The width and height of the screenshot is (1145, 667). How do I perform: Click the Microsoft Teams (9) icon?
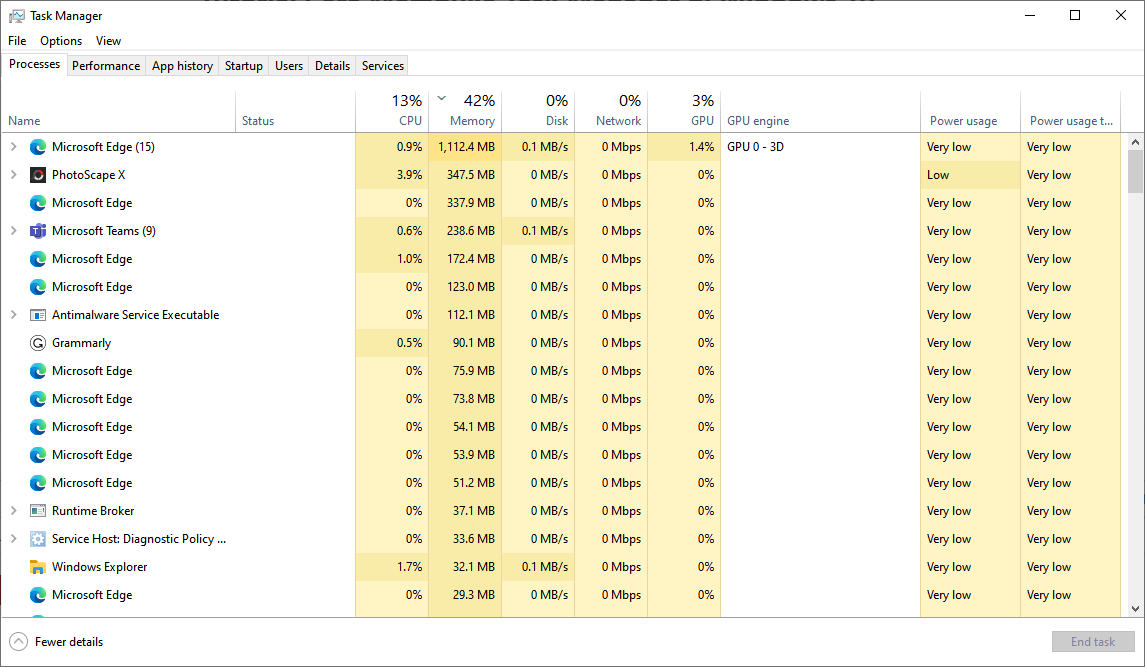38,231
